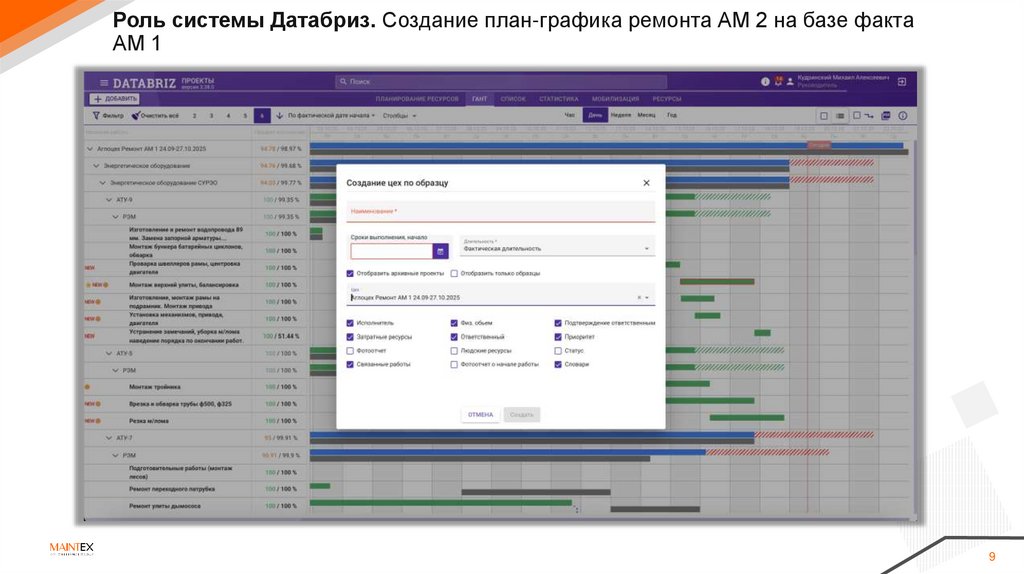This screenshot has width=1024, height=574.
Task: Switch to the СПИСОК tab
Action: coord(513,99)
